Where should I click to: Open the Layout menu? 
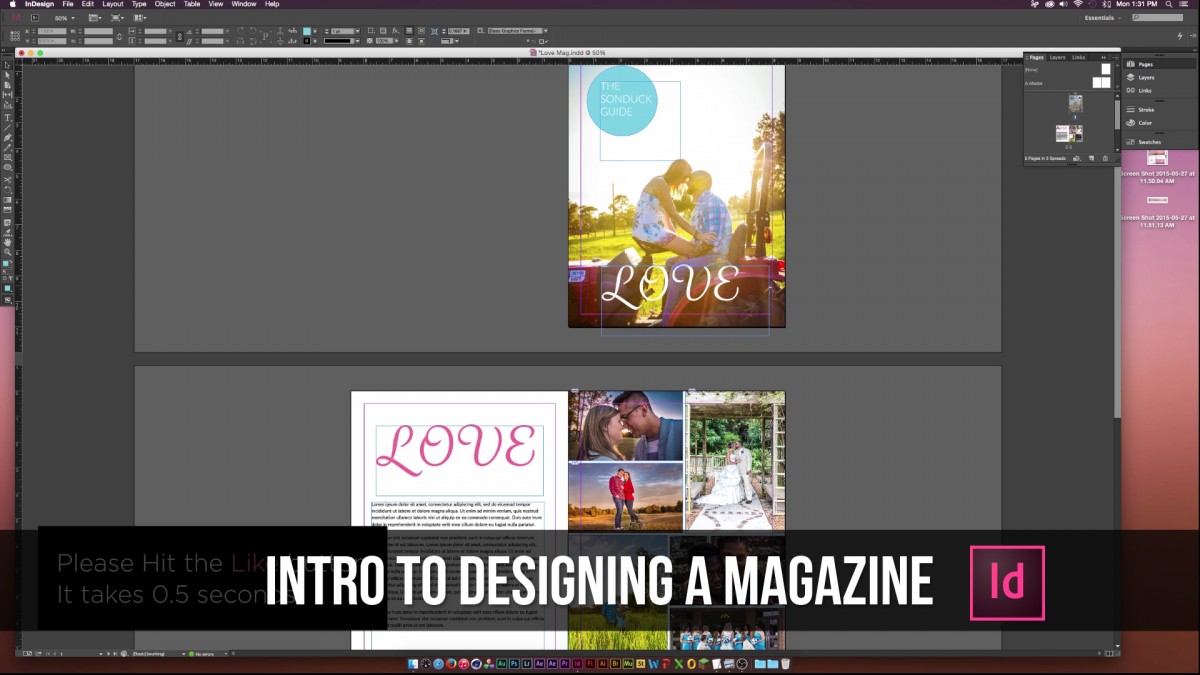(113, 4)
